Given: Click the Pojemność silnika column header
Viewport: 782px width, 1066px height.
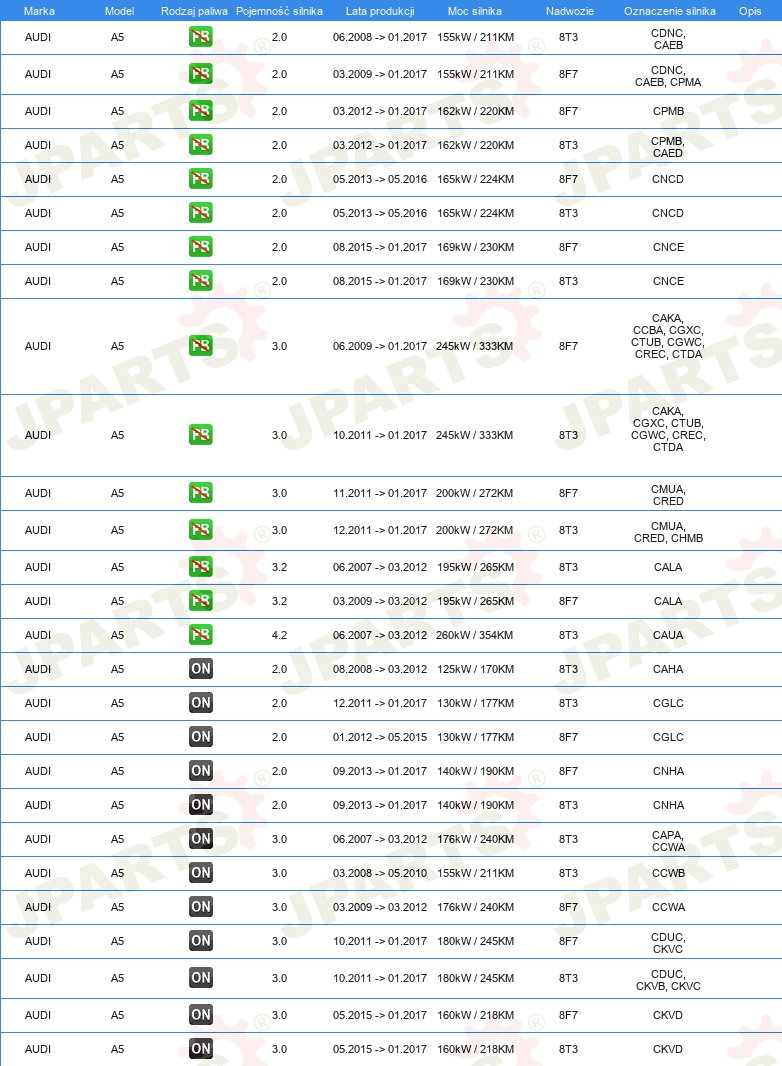Looking at the screenshot, I should (279, 11).
